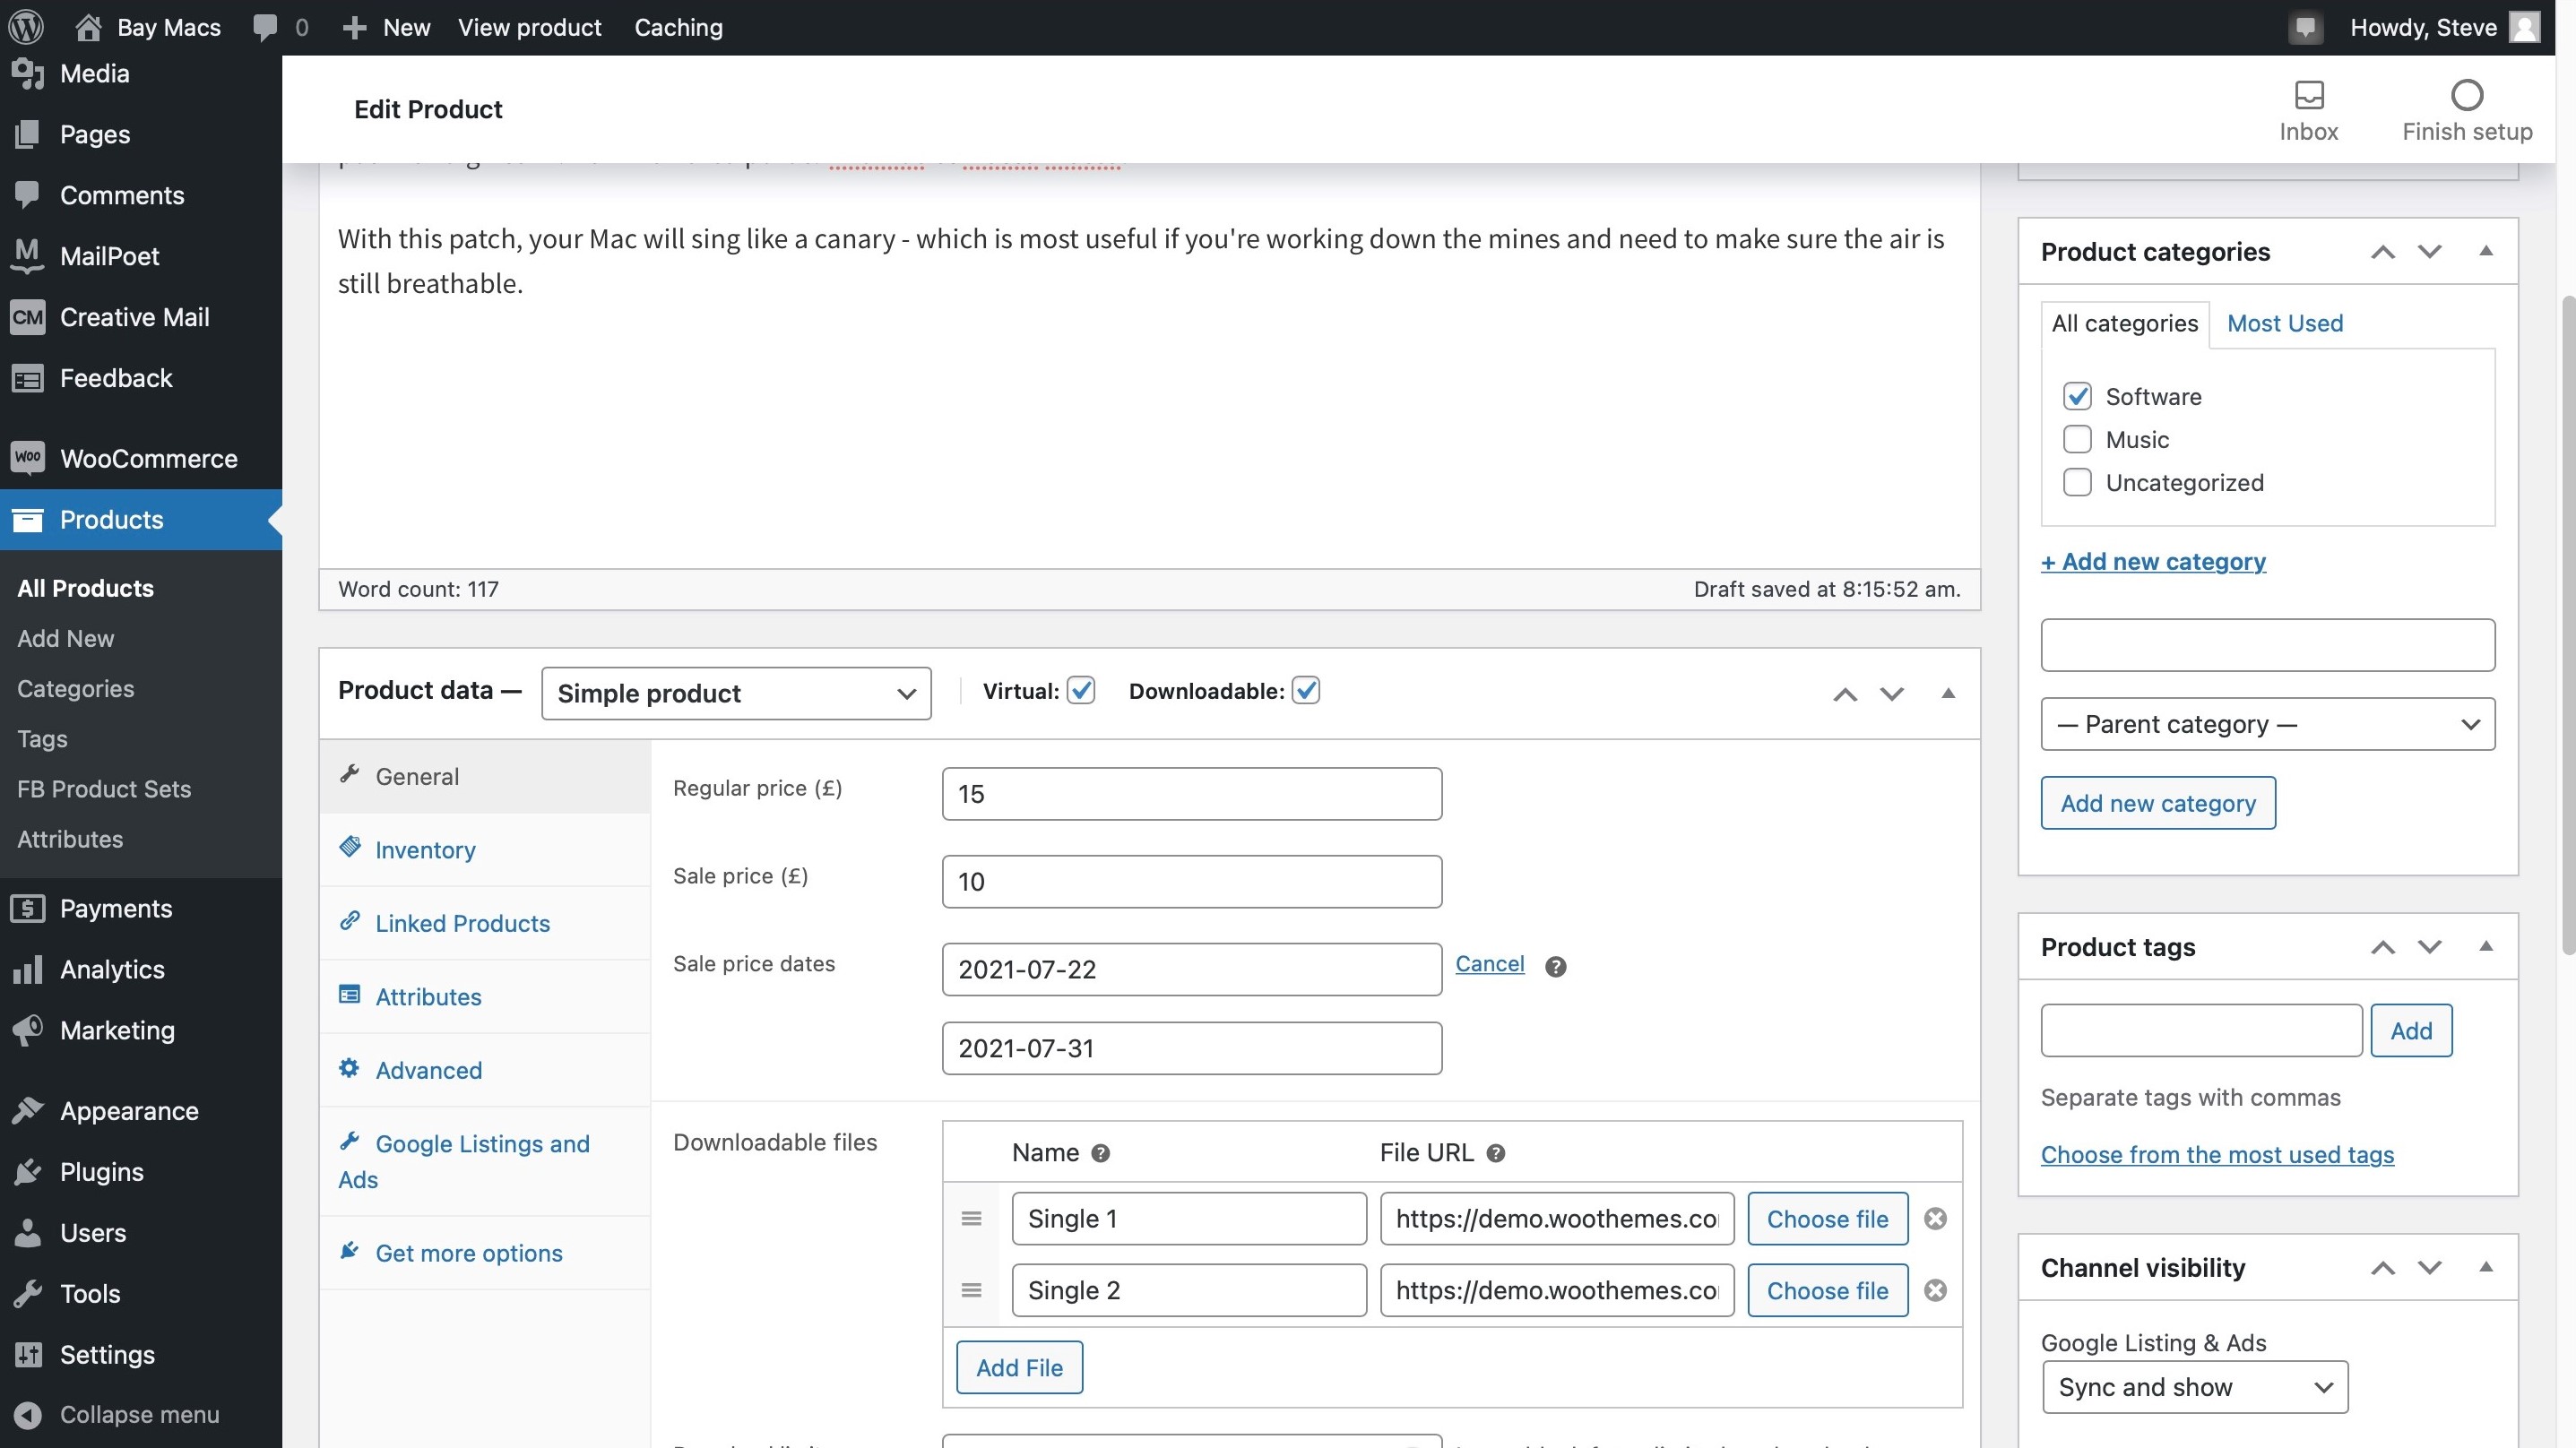Screen dimensions: 2576x1448
Task: Collapse the Product tags panel triangle
Action: pyautogui.click(x=2485, y=946)
